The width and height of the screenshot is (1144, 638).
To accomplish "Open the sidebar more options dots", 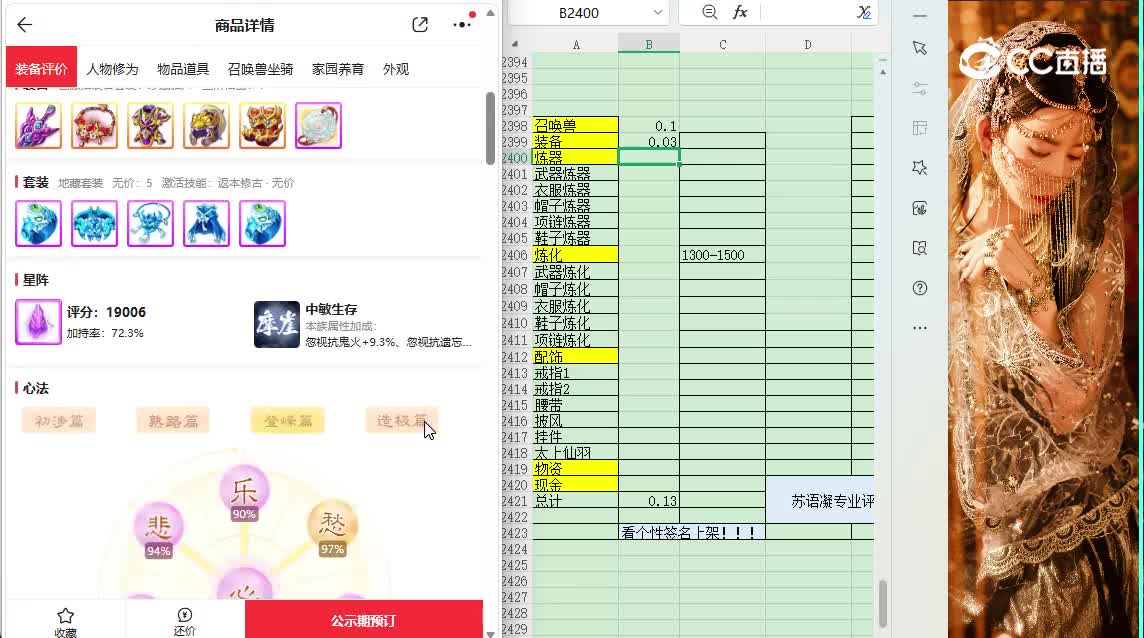I will 919,328.
